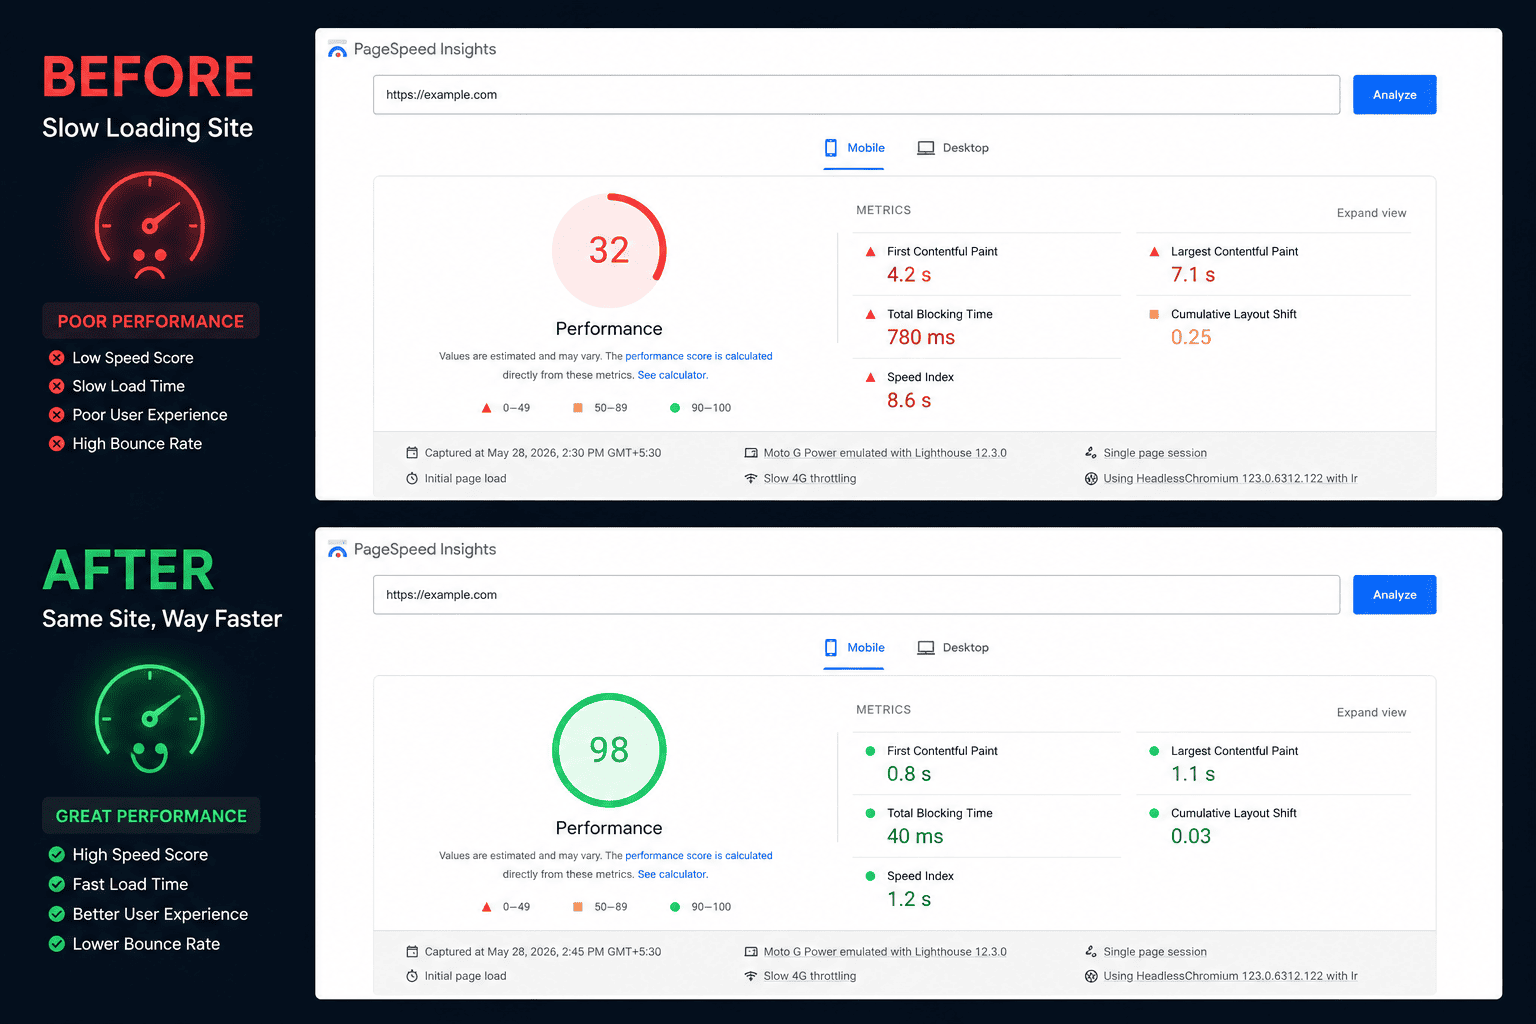This screenshot has height=1024, width=1536.
Task: Click the stopwatch icon beside Initial page load in the Before panel
Action: pos(412,479)
